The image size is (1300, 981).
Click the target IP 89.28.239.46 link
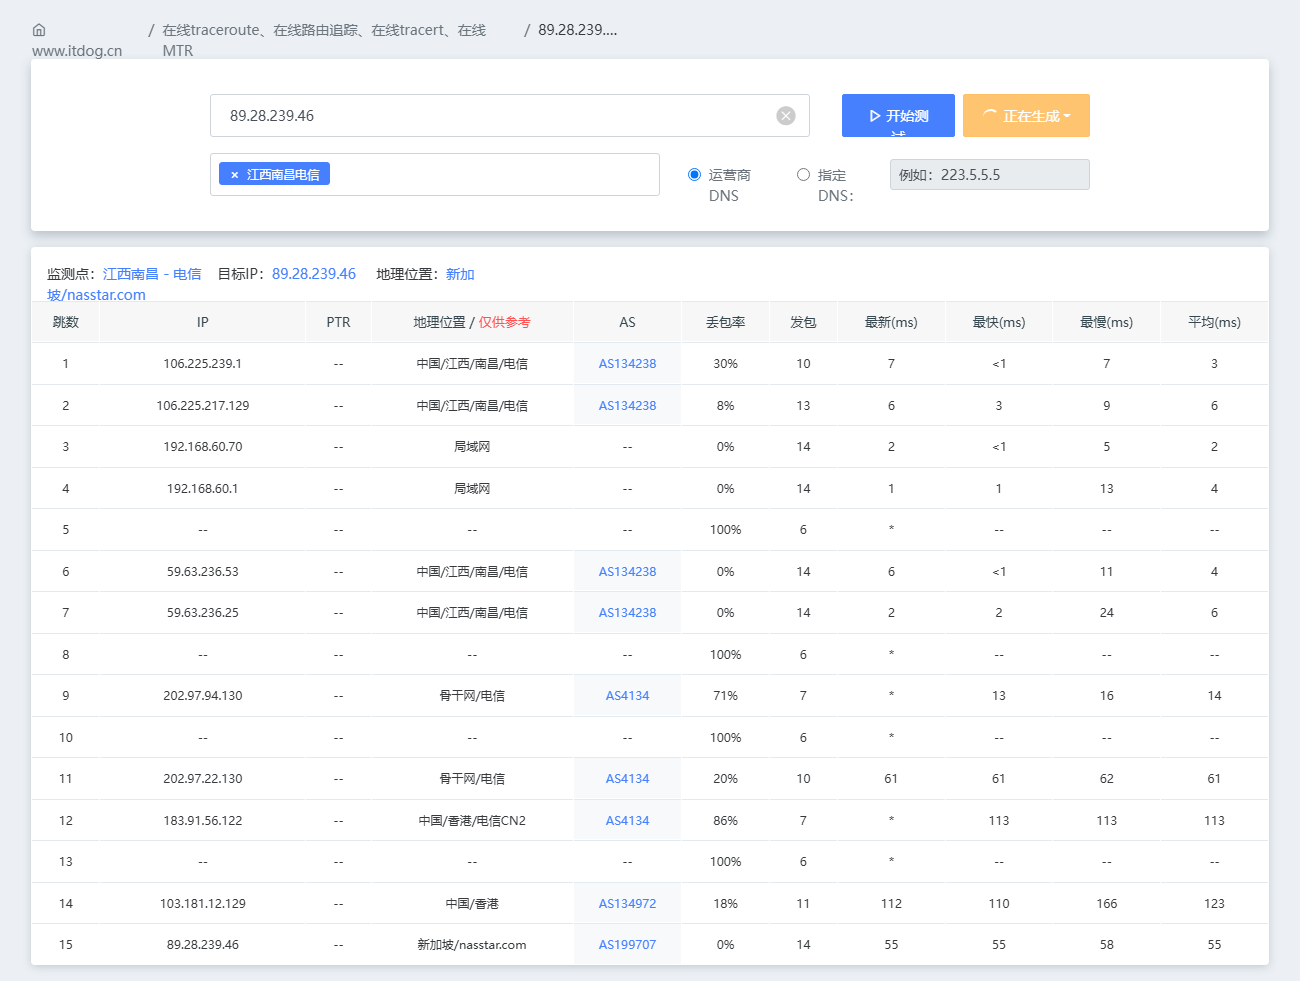314,274
